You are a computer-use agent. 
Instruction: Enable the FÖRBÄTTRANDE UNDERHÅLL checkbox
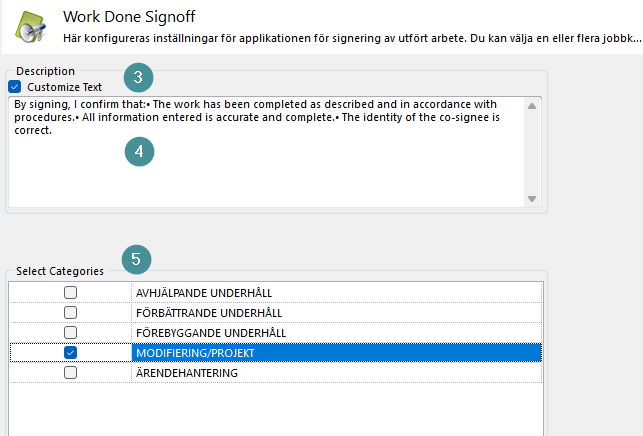pyautogui.click(x=71, y=312)
